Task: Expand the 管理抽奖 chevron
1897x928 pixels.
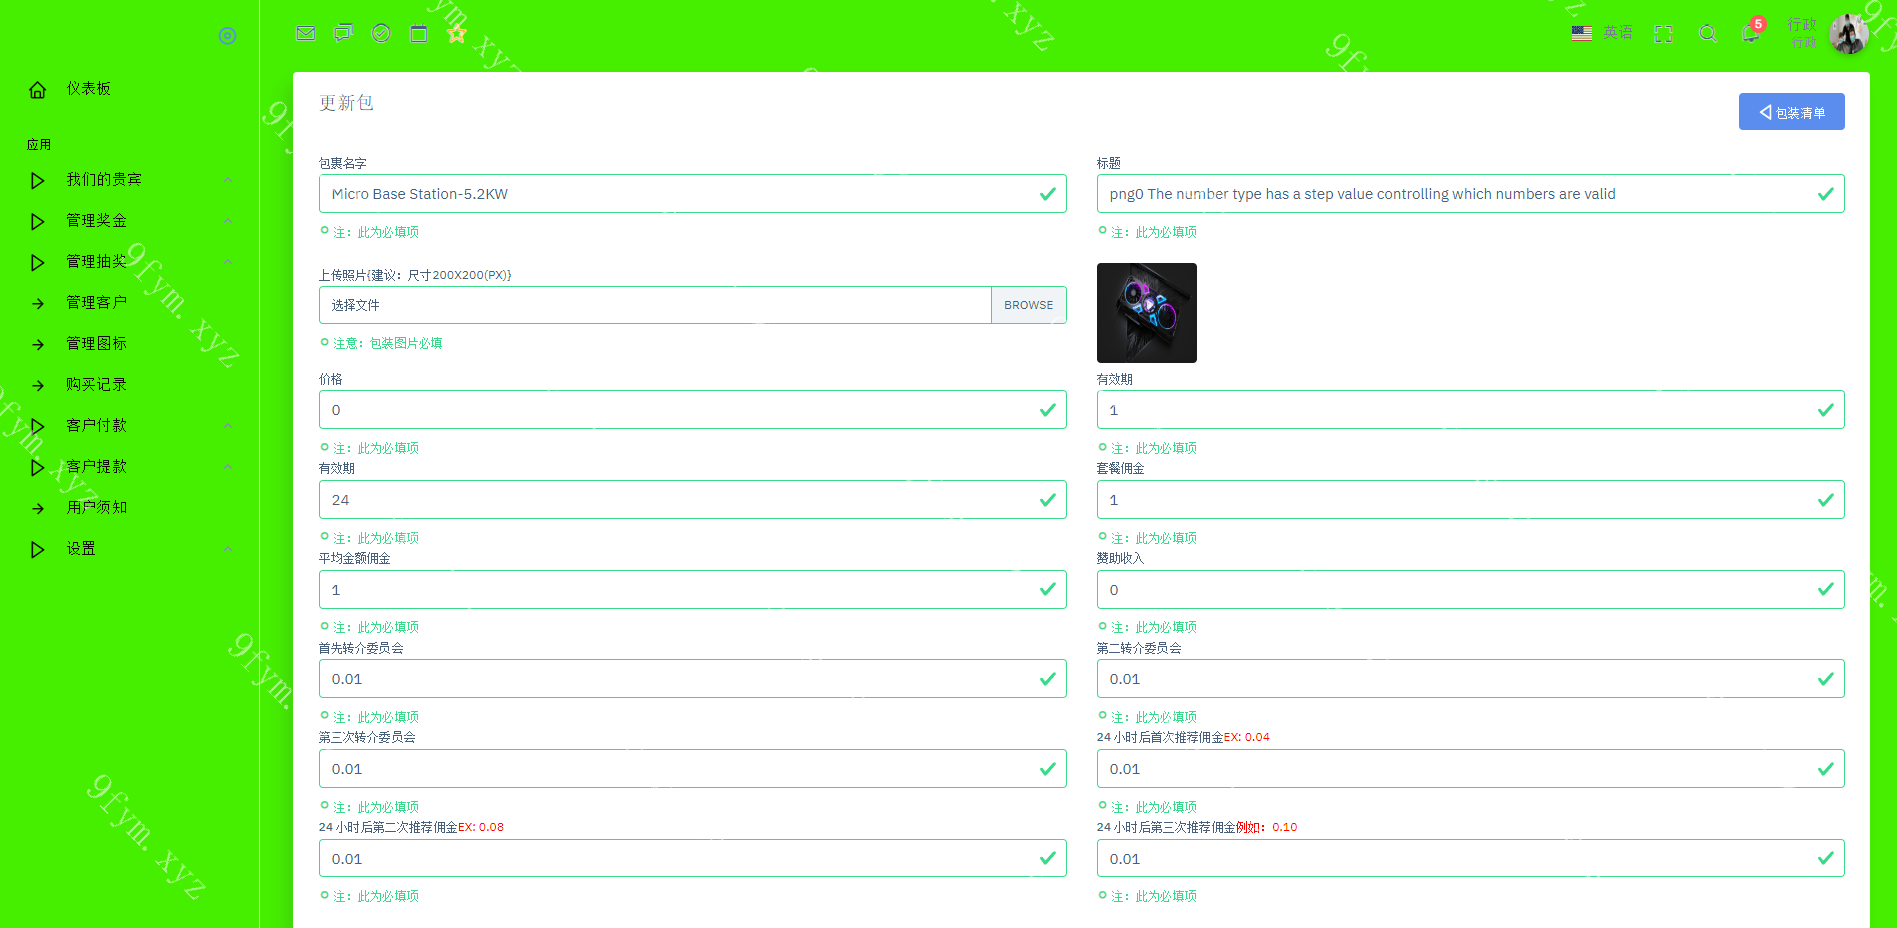Action: click(228, 262)
